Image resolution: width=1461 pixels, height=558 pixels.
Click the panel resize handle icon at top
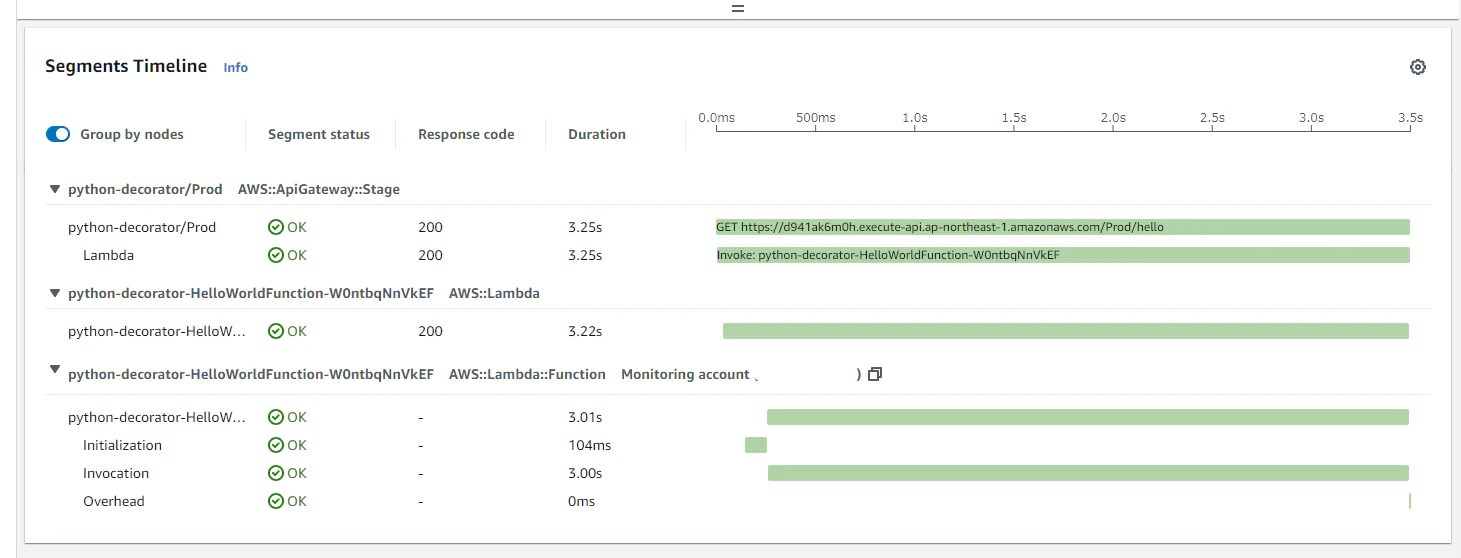[x=738, y=8]
